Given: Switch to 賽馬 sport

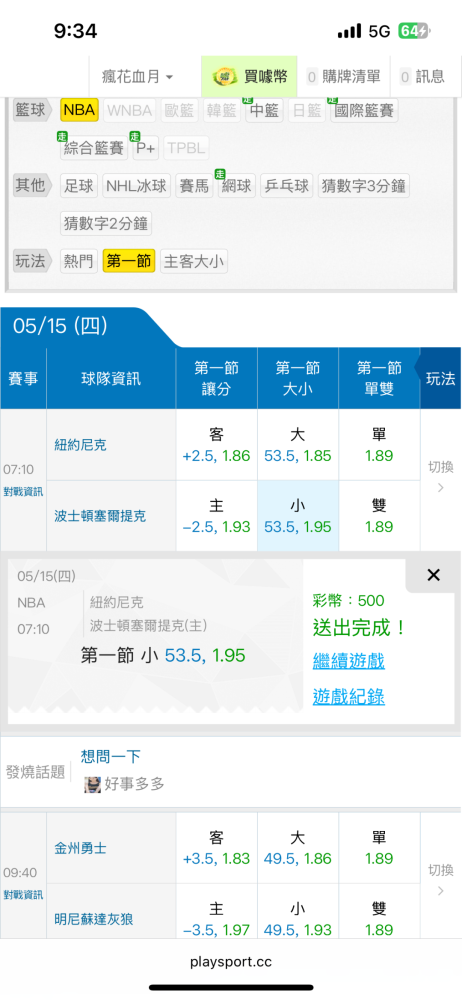Looking at the screenshot, I should tap(194, 186).
